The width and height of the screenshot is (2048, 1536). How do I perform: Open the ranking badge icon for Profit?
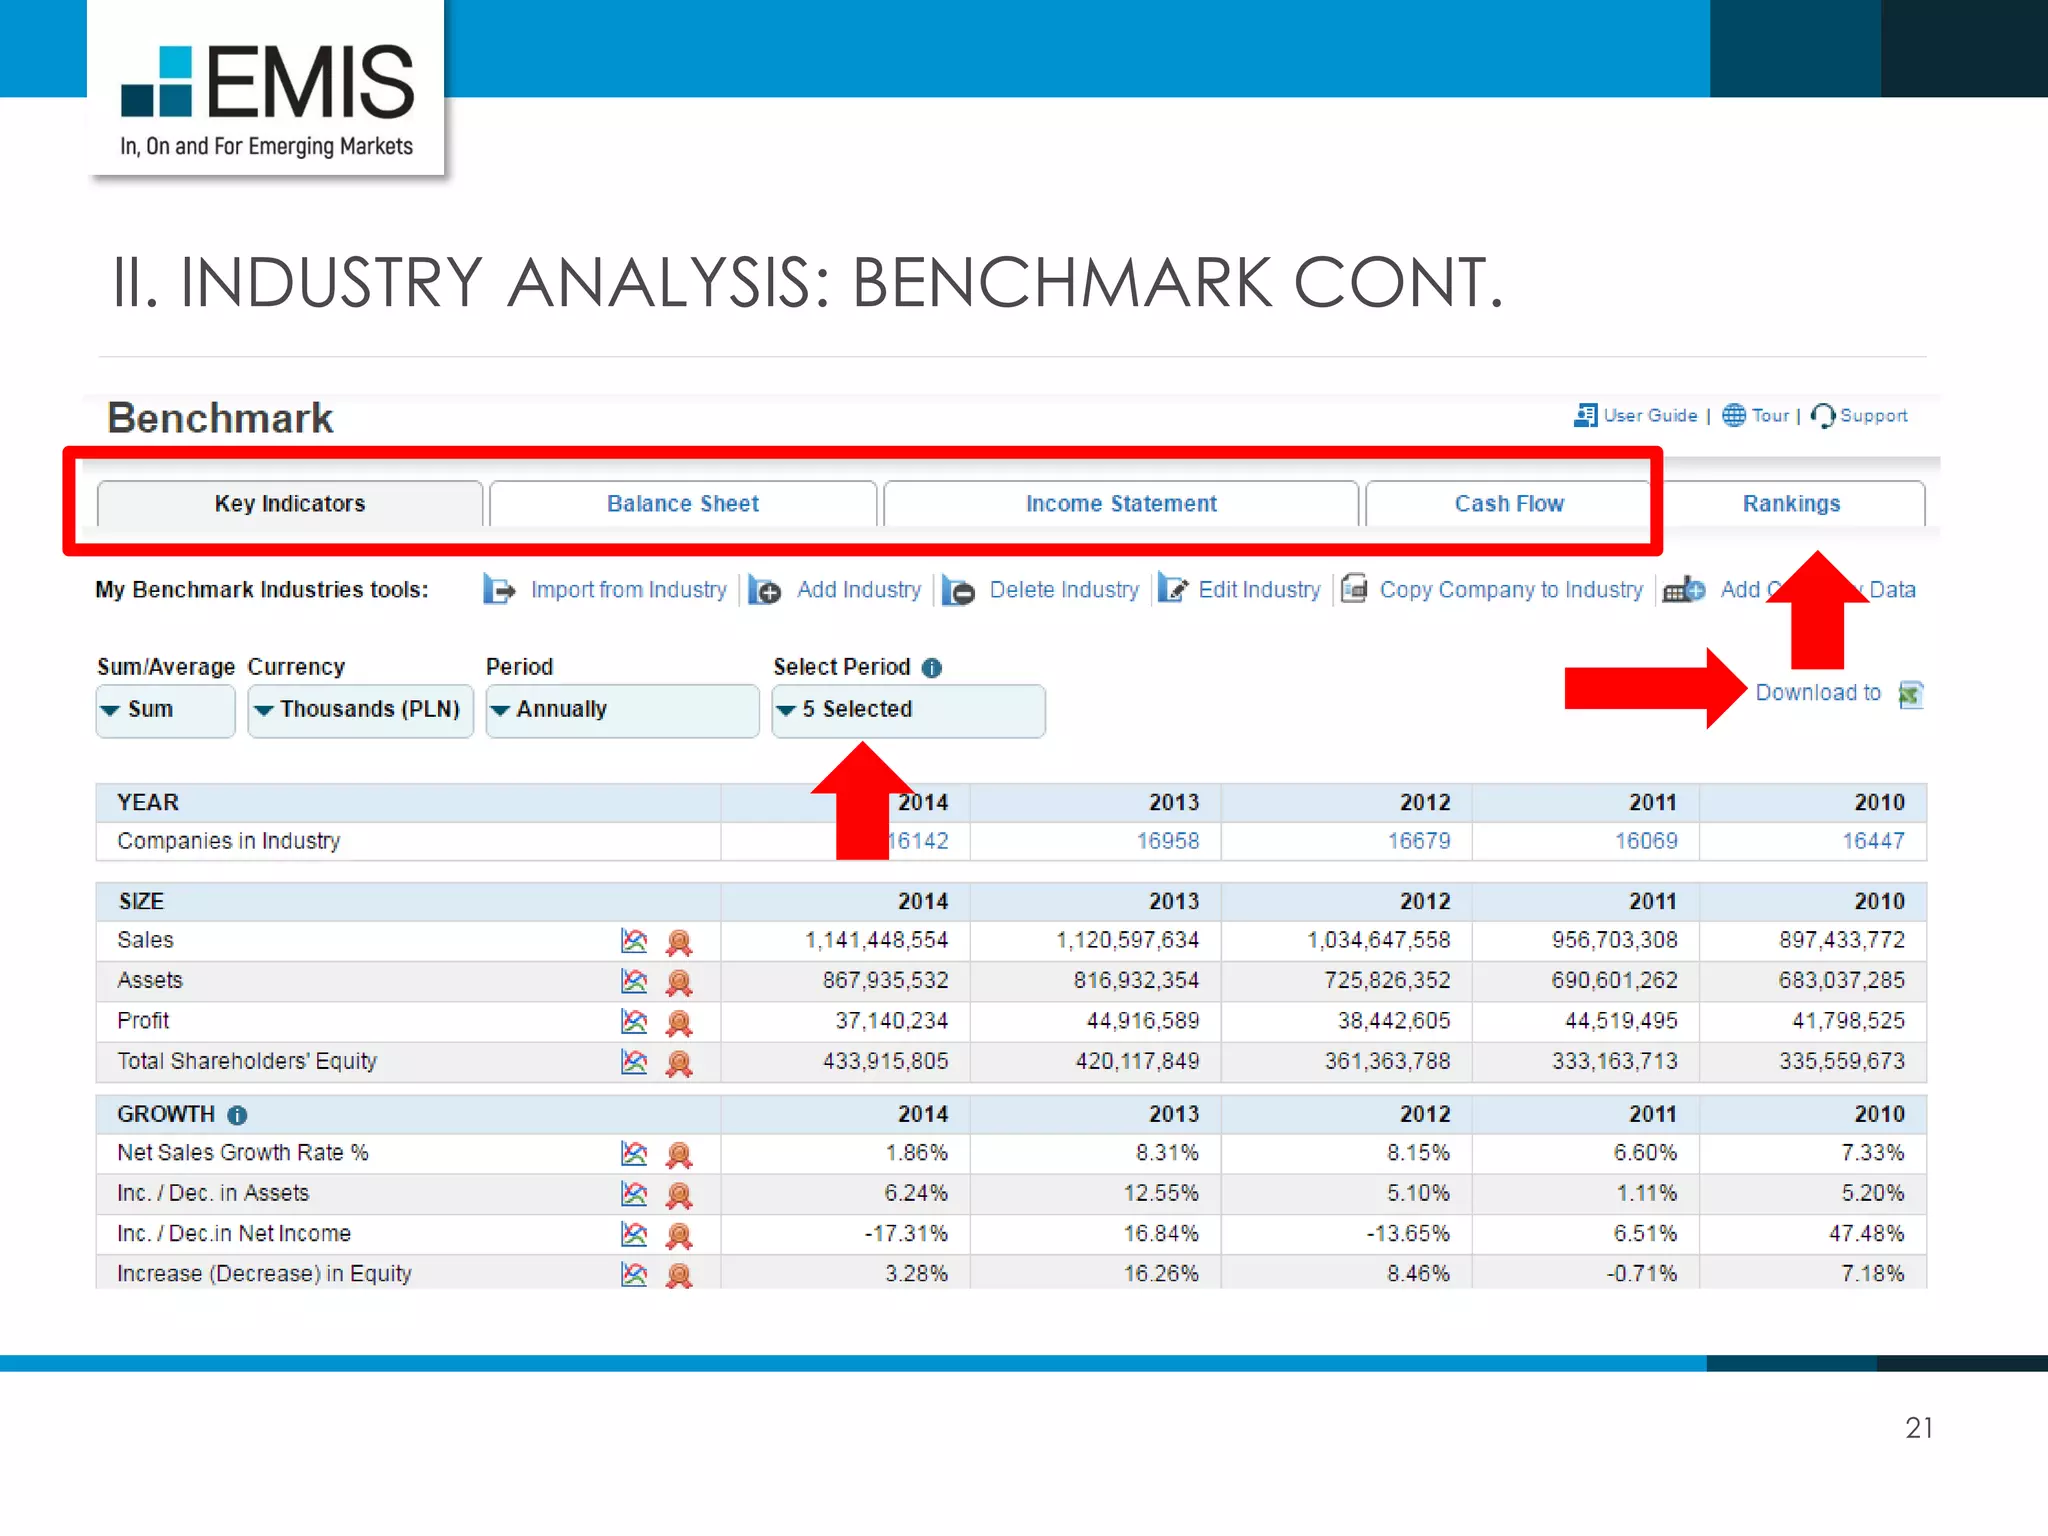679,1022
